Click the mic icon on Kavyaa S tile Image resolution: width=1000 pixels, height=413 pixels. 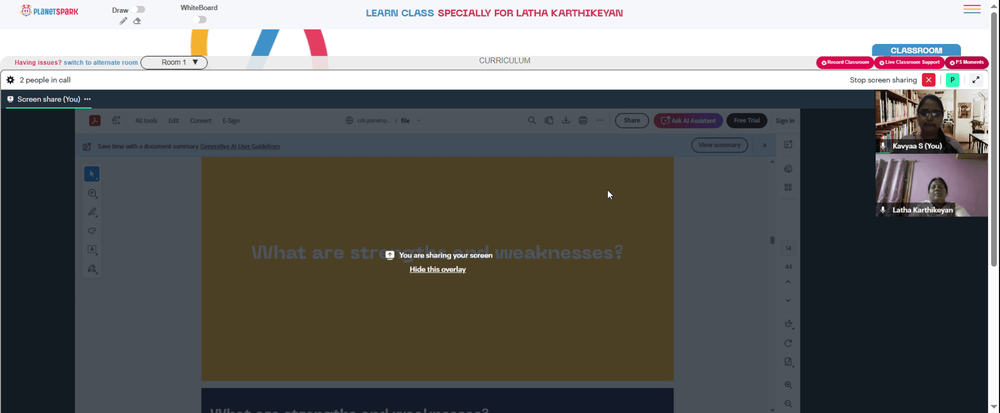883,146
